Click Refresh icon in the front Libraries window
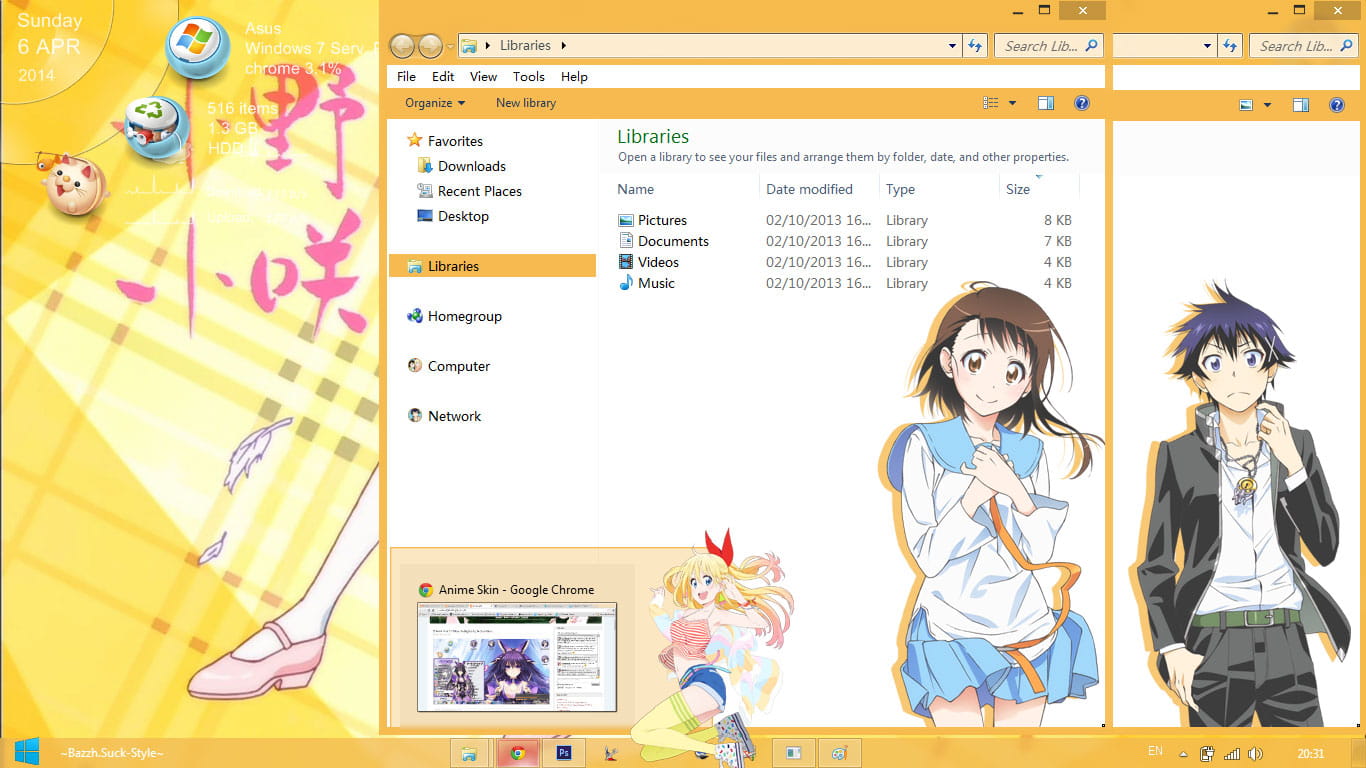This screenshot has height=768, width=1366. pos(976,46)
